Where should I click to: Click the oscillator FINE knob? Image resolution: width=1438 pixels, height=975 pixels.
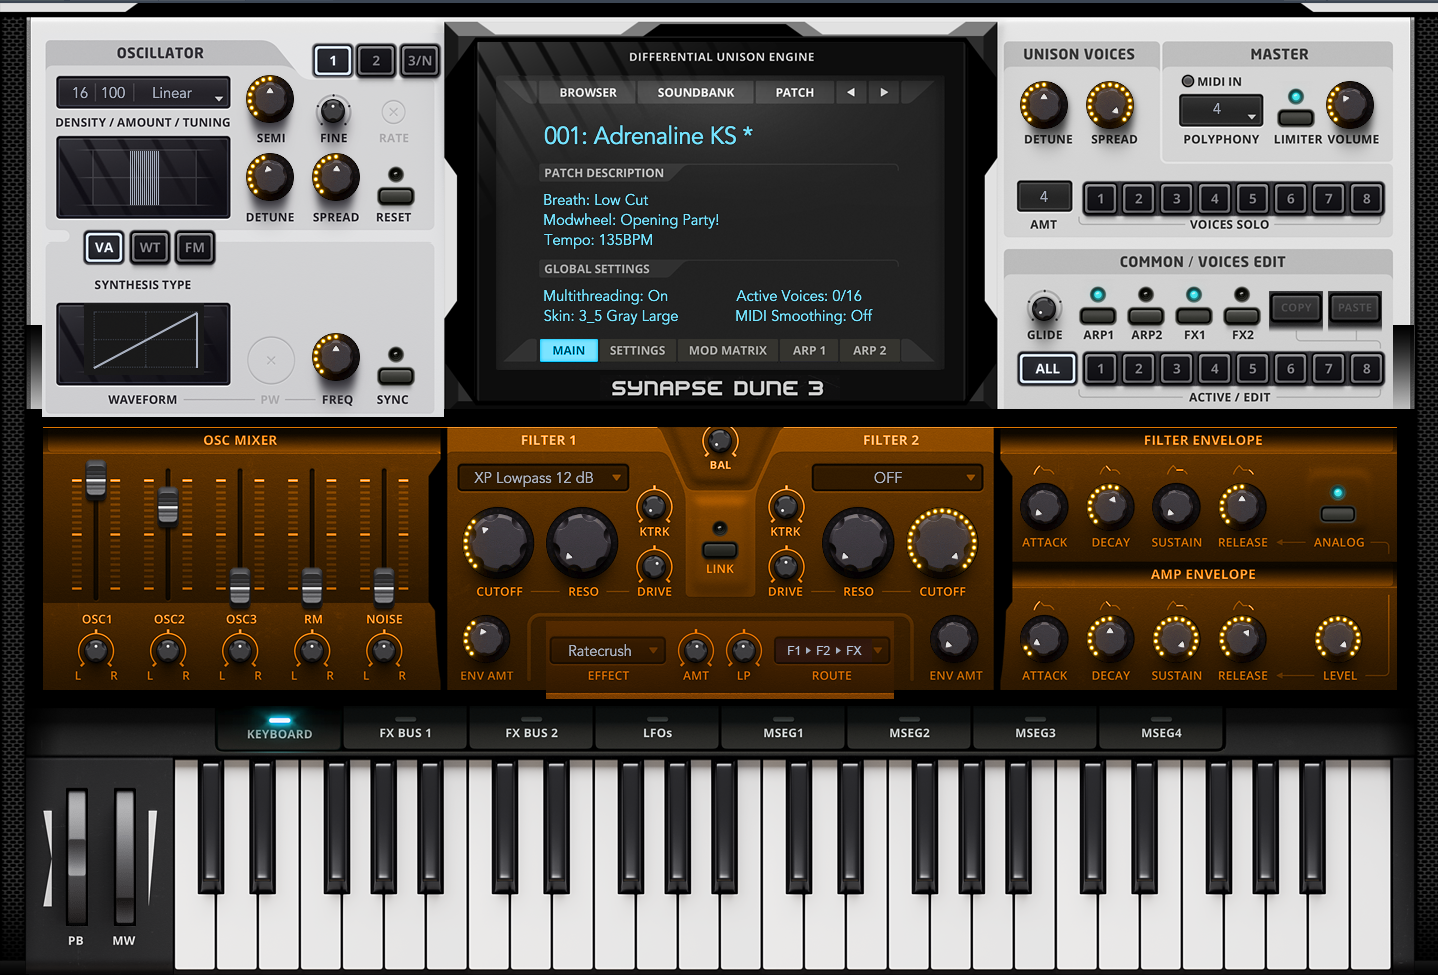[x=333, y=111]
